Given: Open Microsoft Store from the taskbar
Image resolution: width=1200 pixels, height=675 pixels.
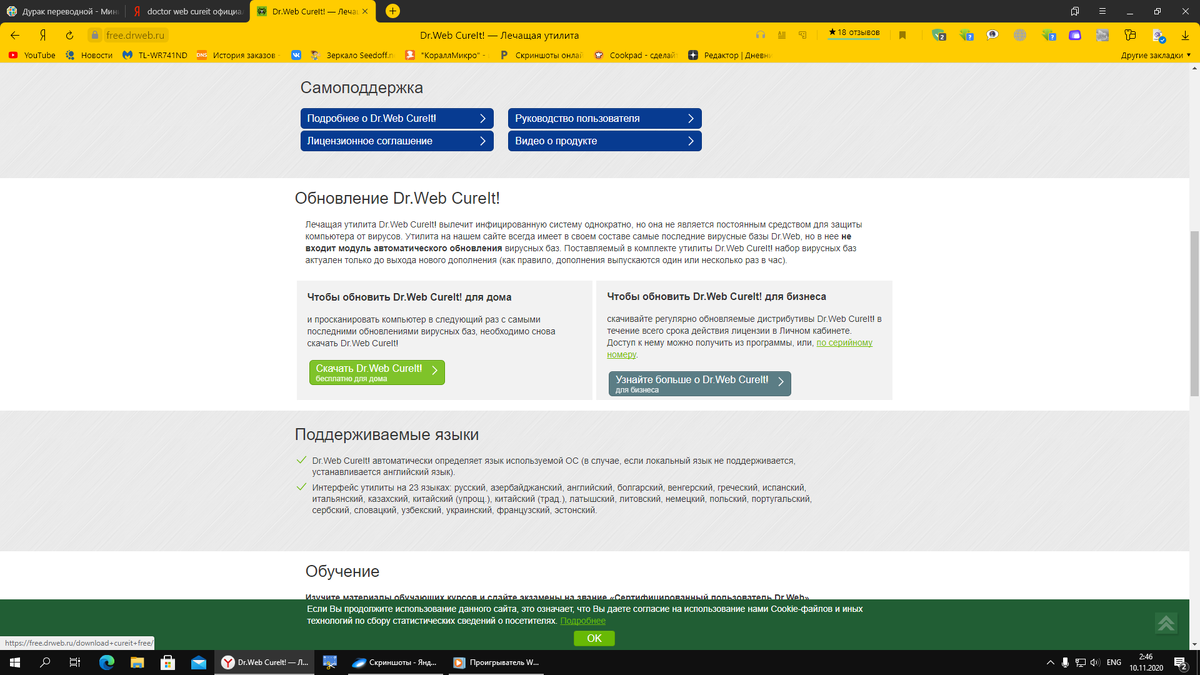Looking at the screenshot, I should [168, 662].
